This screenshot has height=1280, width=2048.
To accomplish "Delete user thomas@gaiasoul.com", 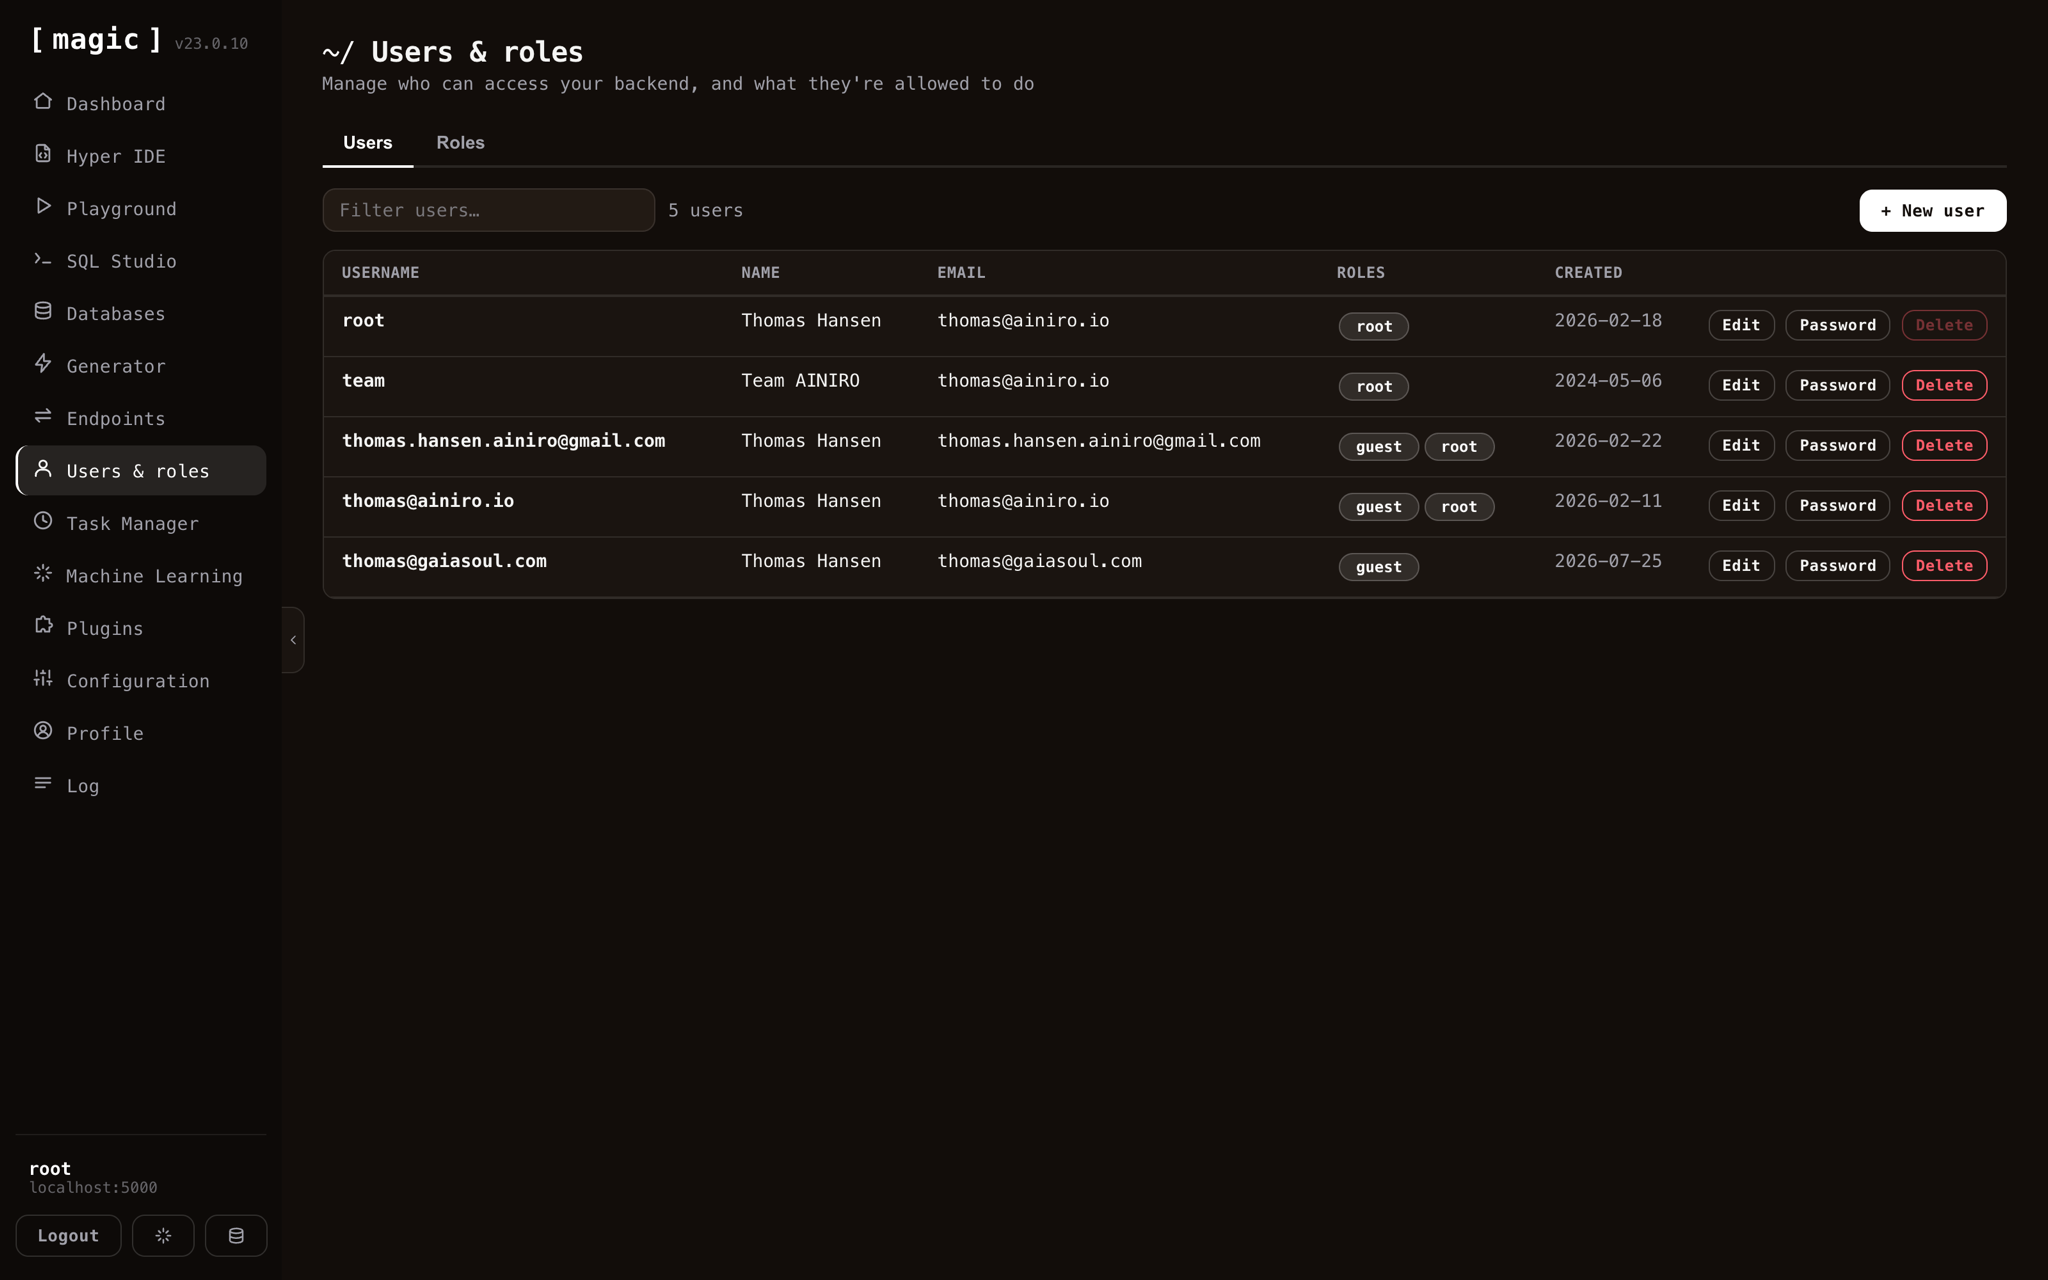I will click(1944, 566).
